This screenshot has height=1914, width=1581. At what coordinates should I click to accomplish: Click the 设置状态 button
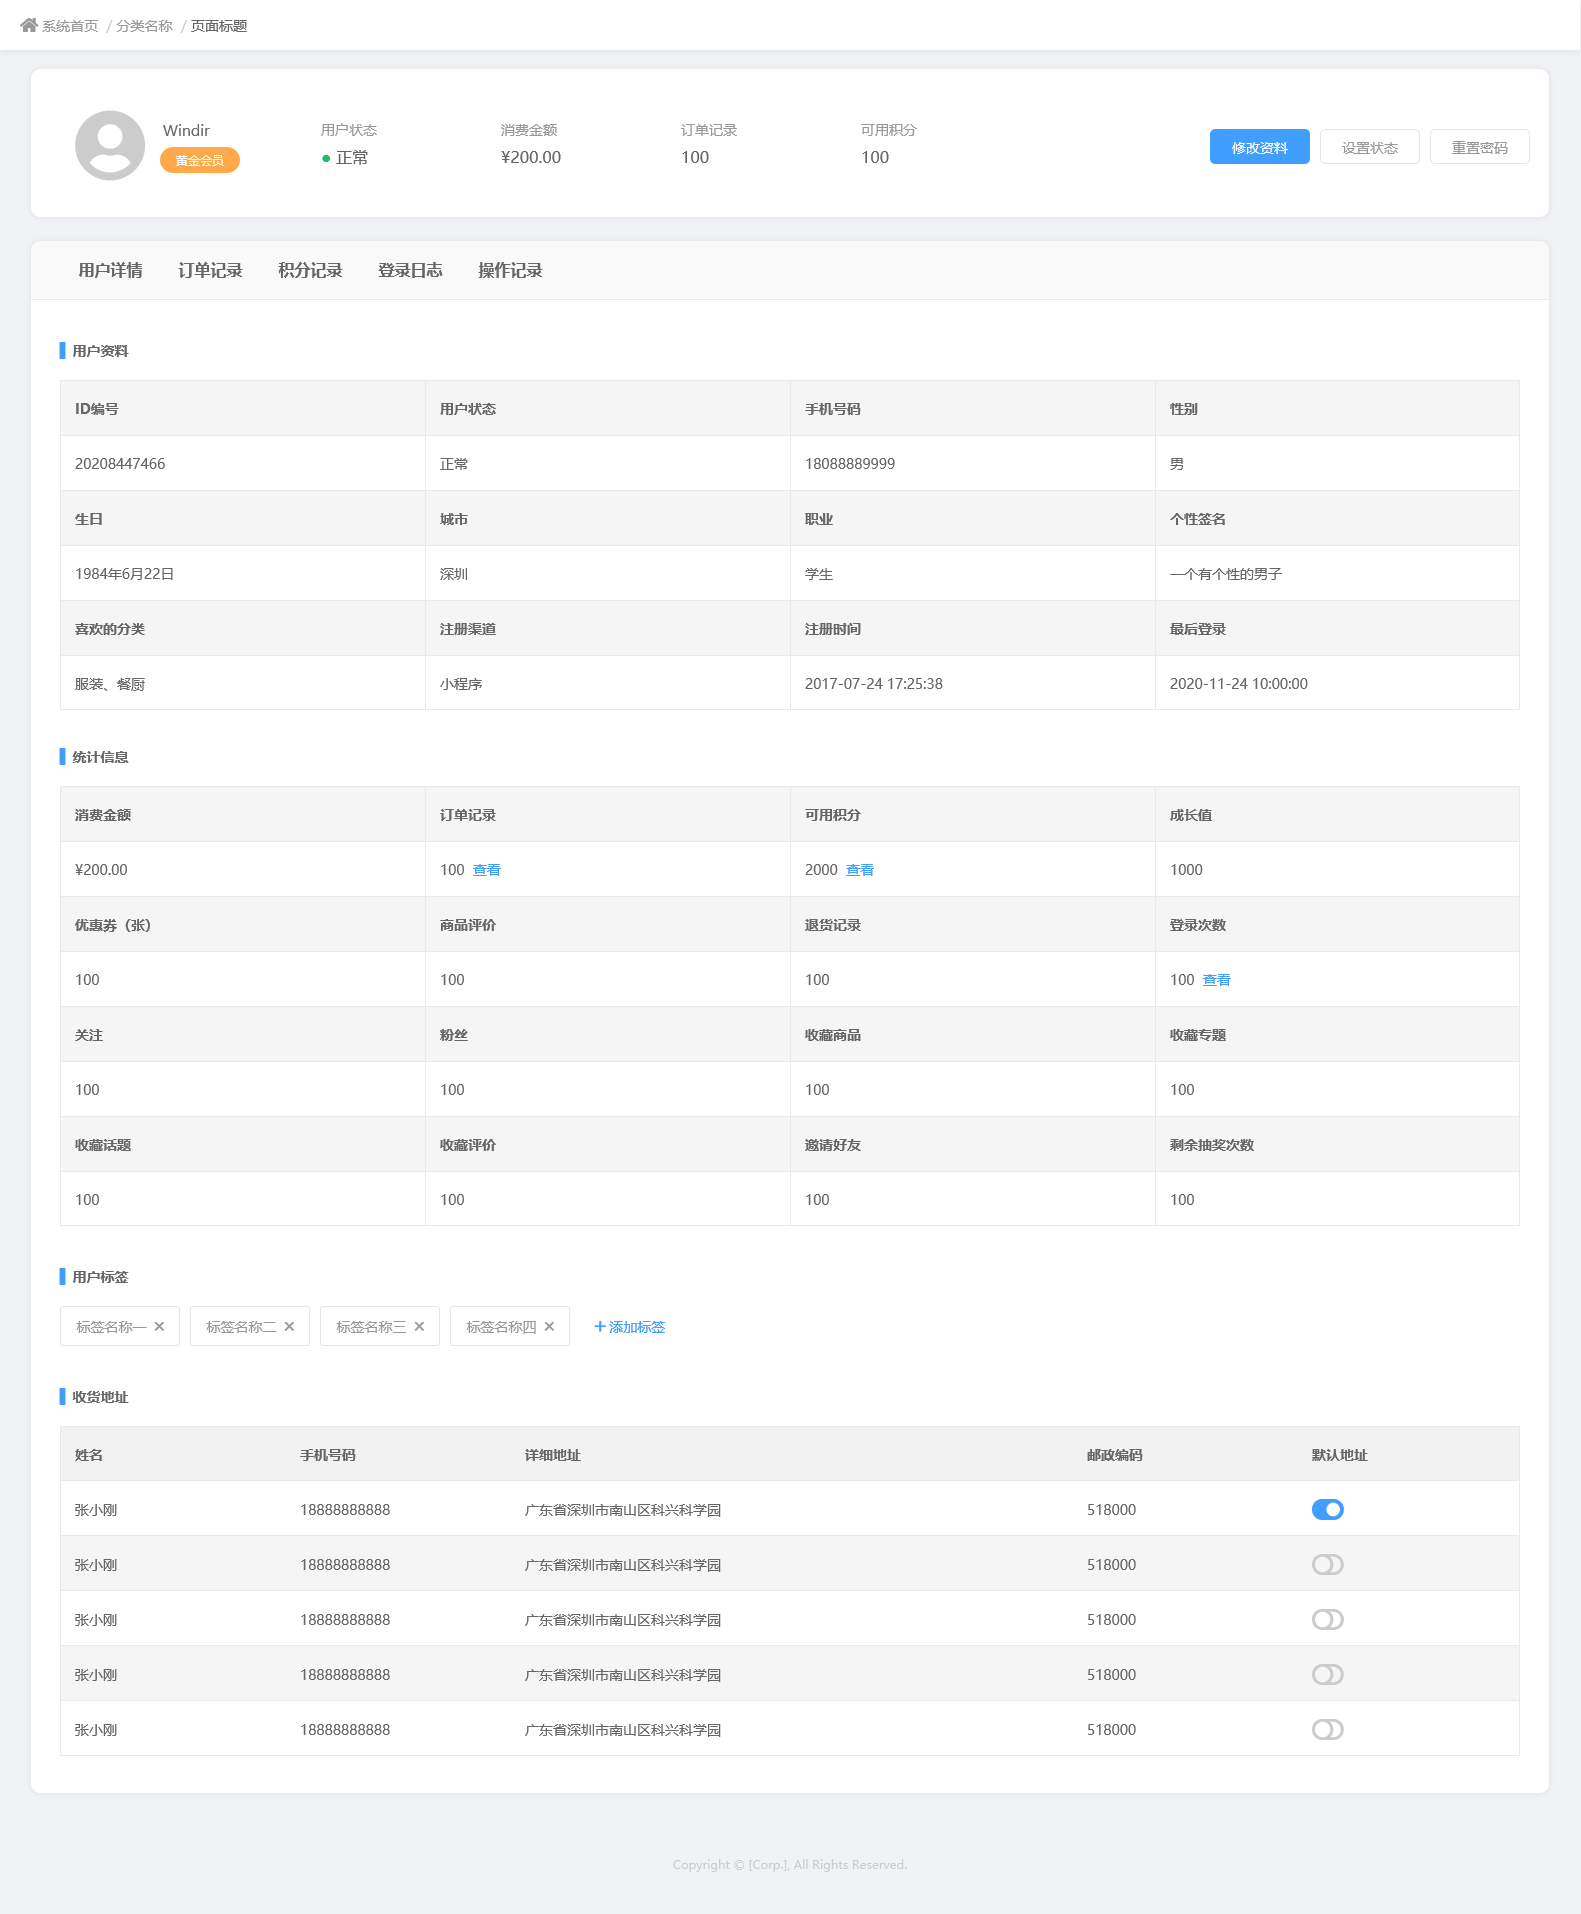[x=1369, y=147]
